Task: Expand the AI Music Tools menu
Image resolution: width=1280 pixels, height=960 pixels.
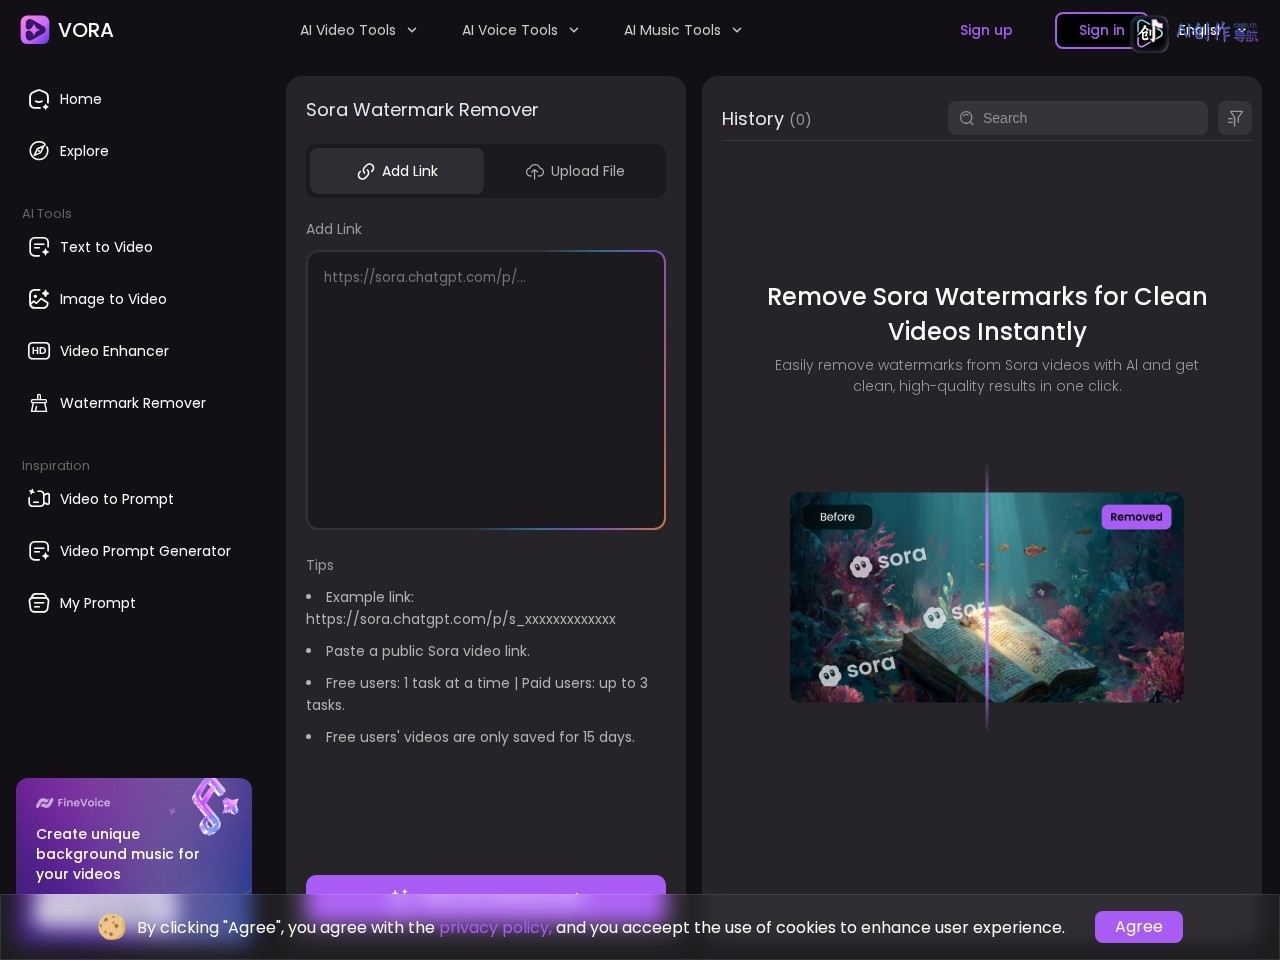Action: coord(683,30)
